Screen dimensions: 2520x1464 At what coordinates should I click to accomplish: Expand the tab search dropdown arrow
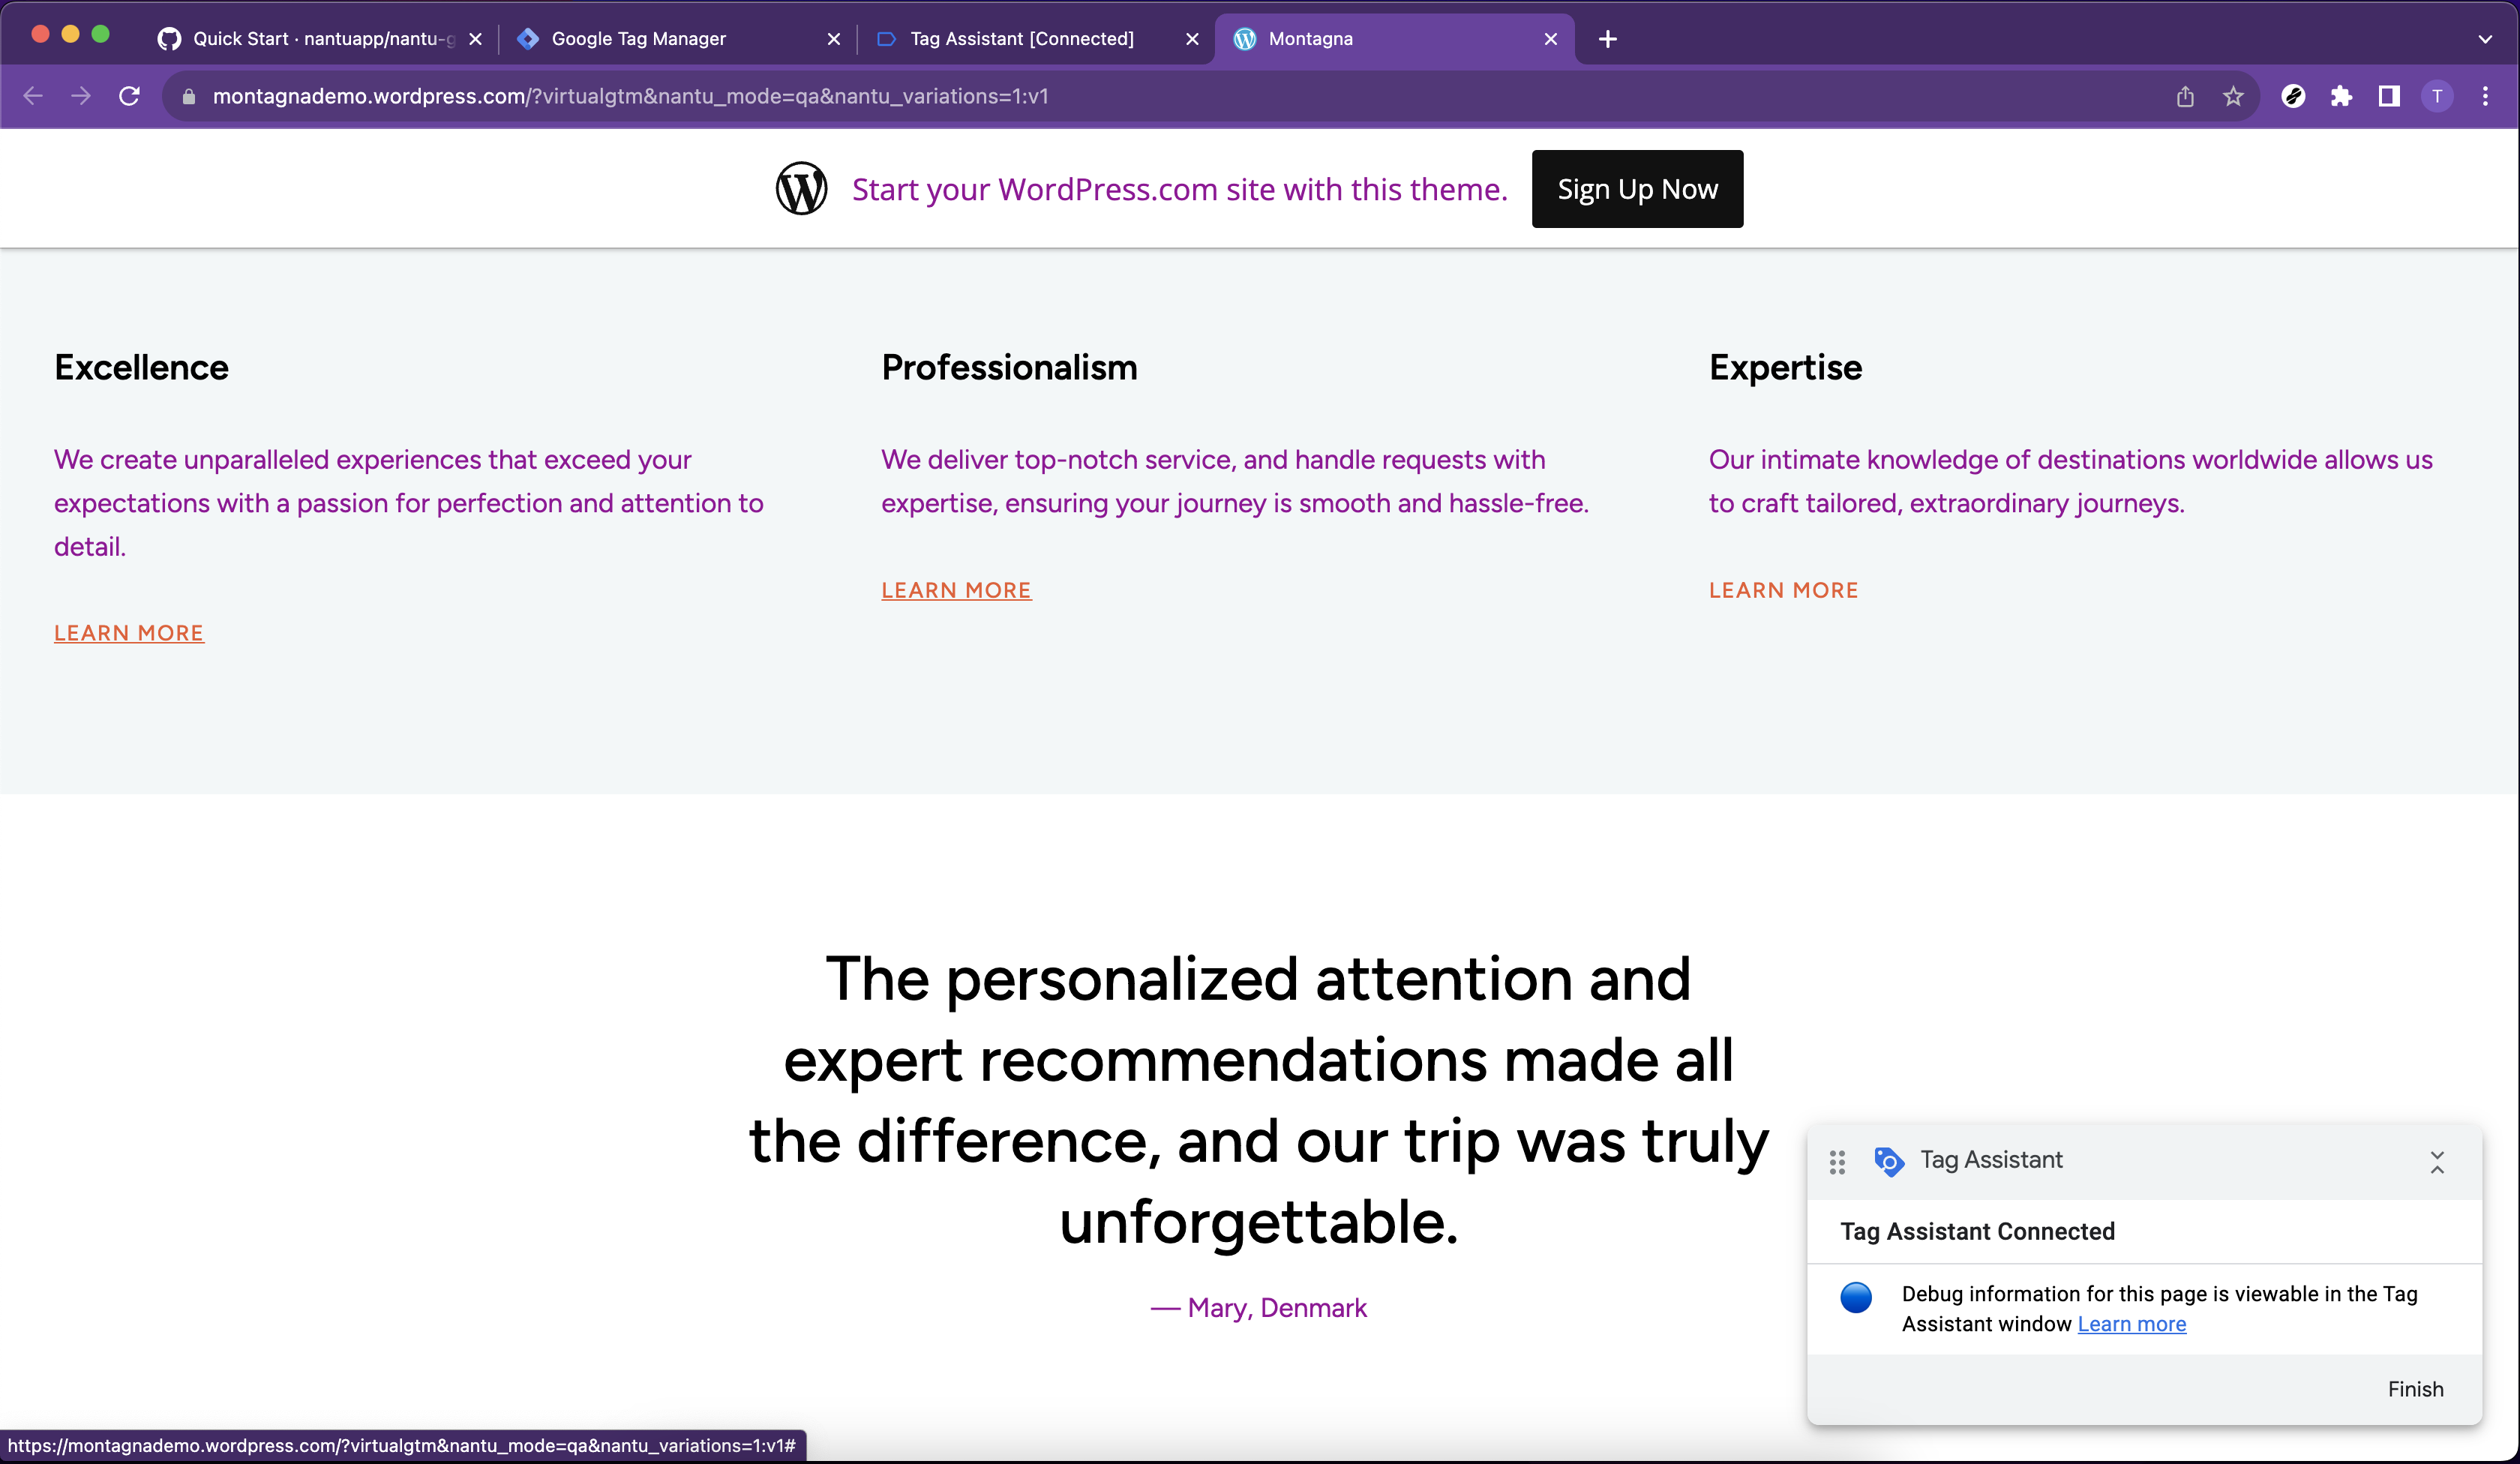[x=2485, y=39]
